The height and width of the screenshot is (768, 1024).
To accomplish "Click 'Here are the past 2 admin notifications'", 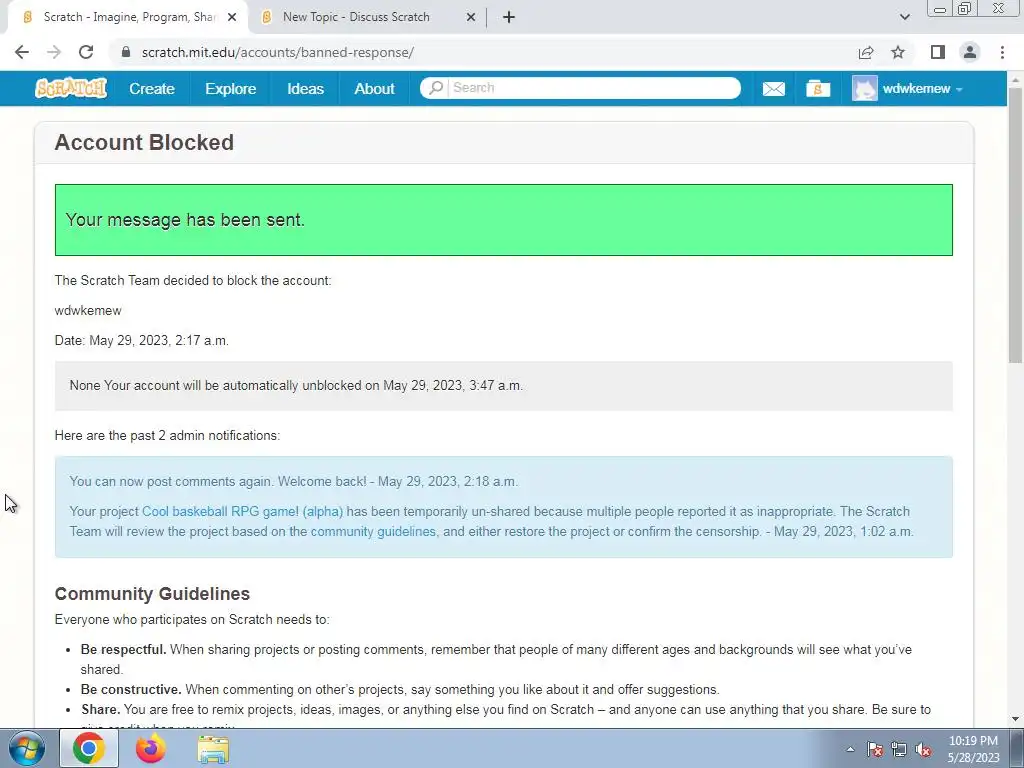I will point(167,436).
